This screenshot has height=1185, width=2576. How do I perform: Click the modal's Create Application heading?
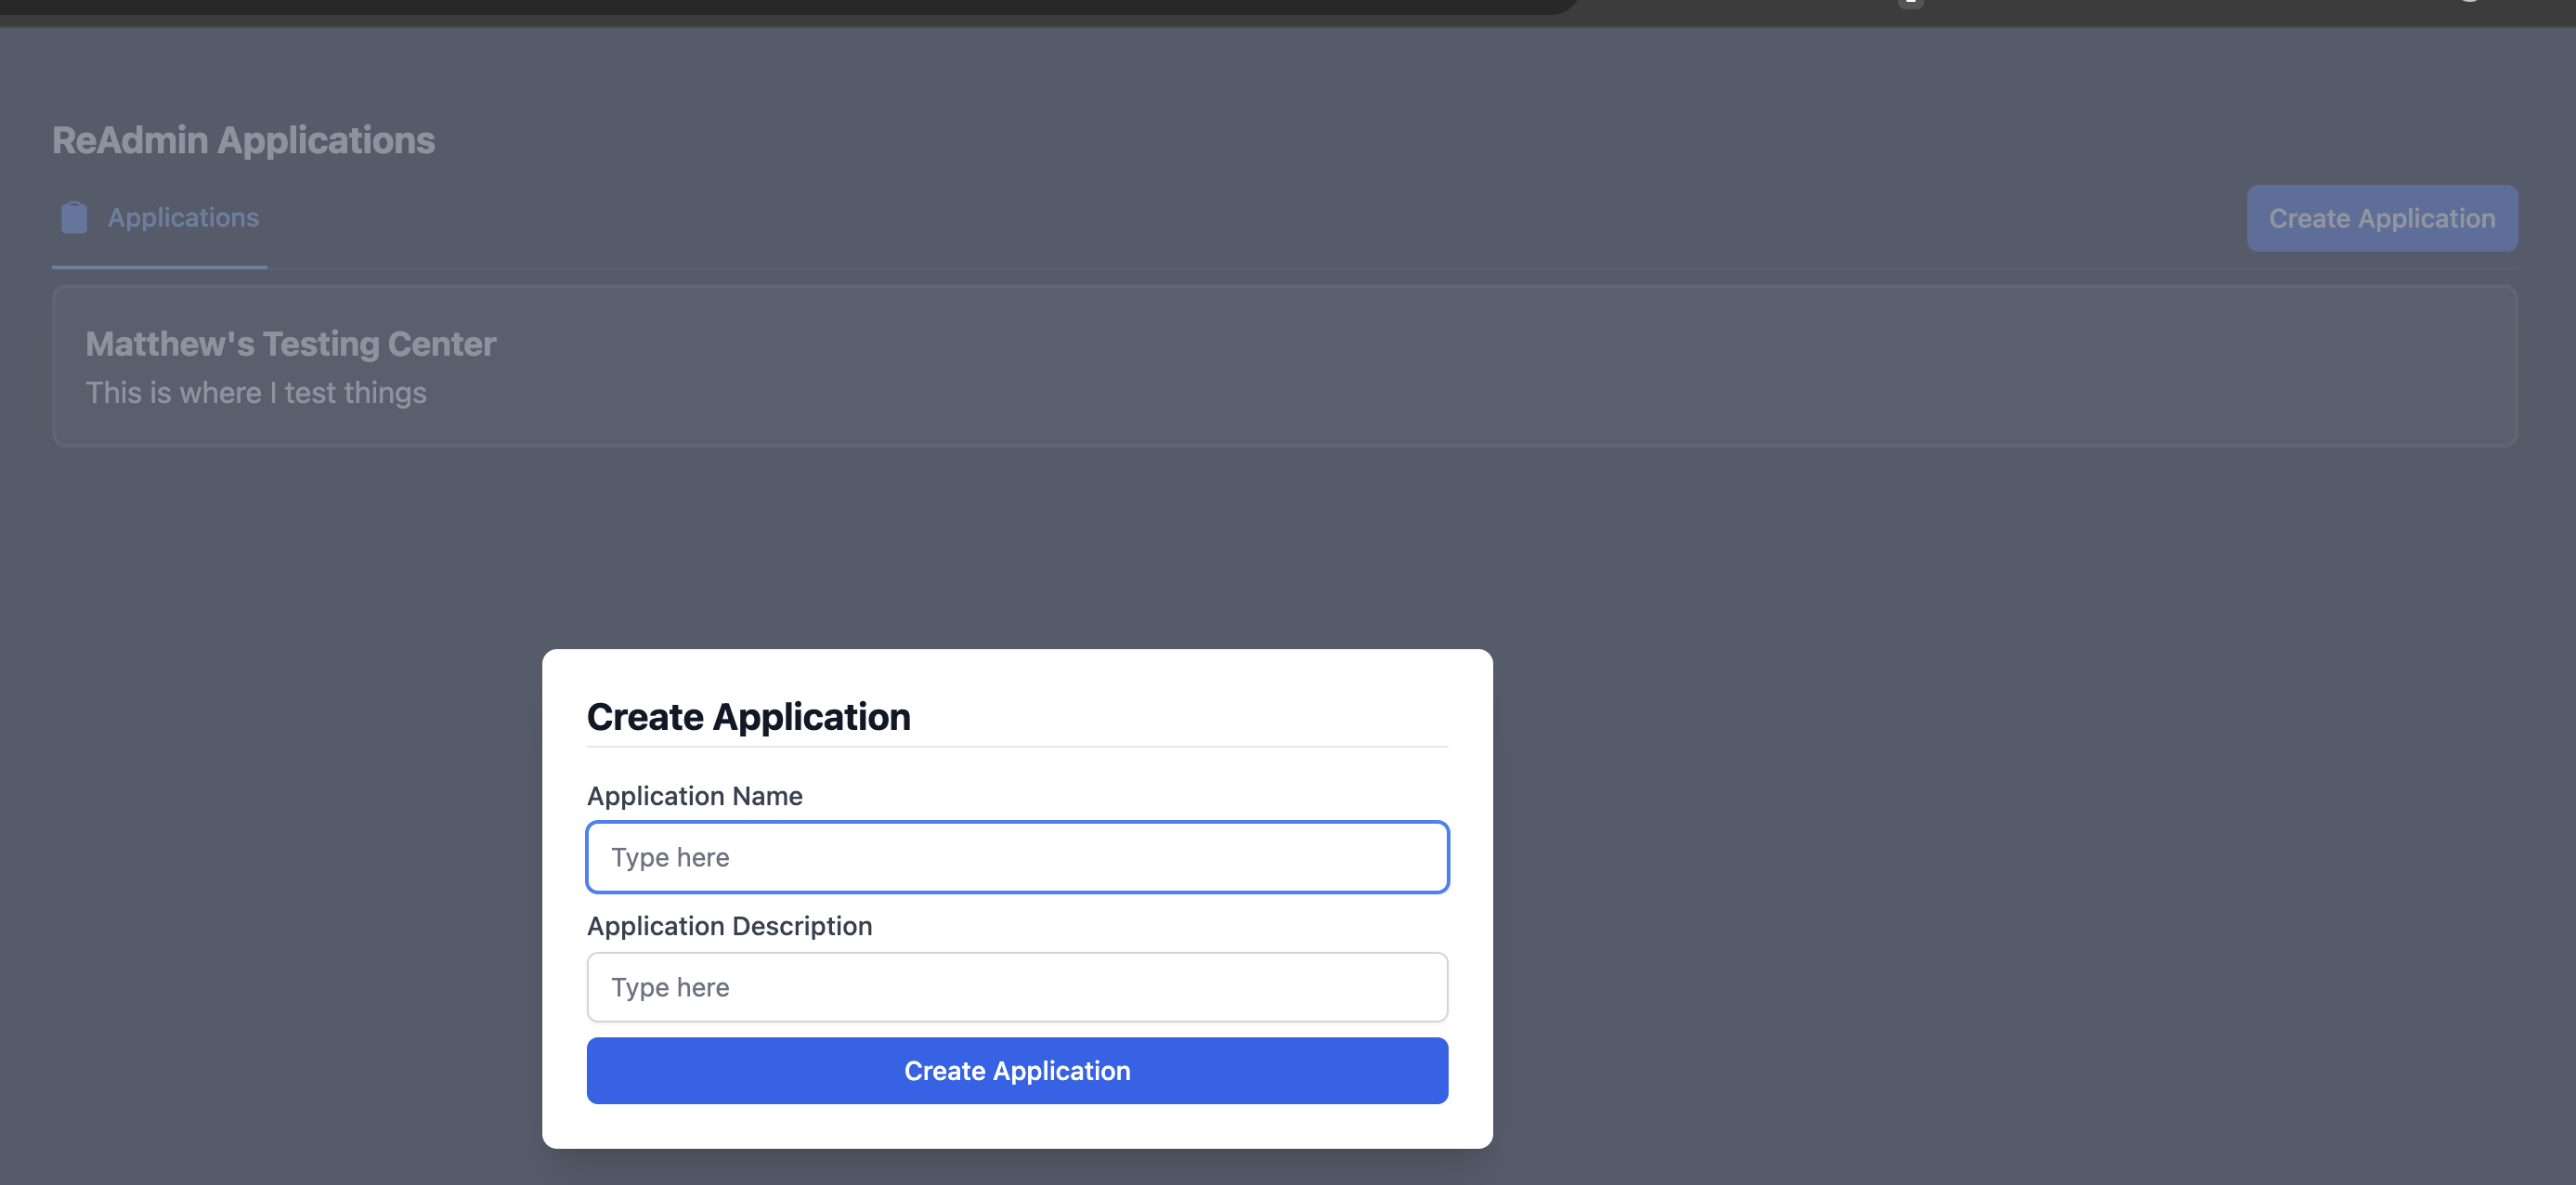748,717
